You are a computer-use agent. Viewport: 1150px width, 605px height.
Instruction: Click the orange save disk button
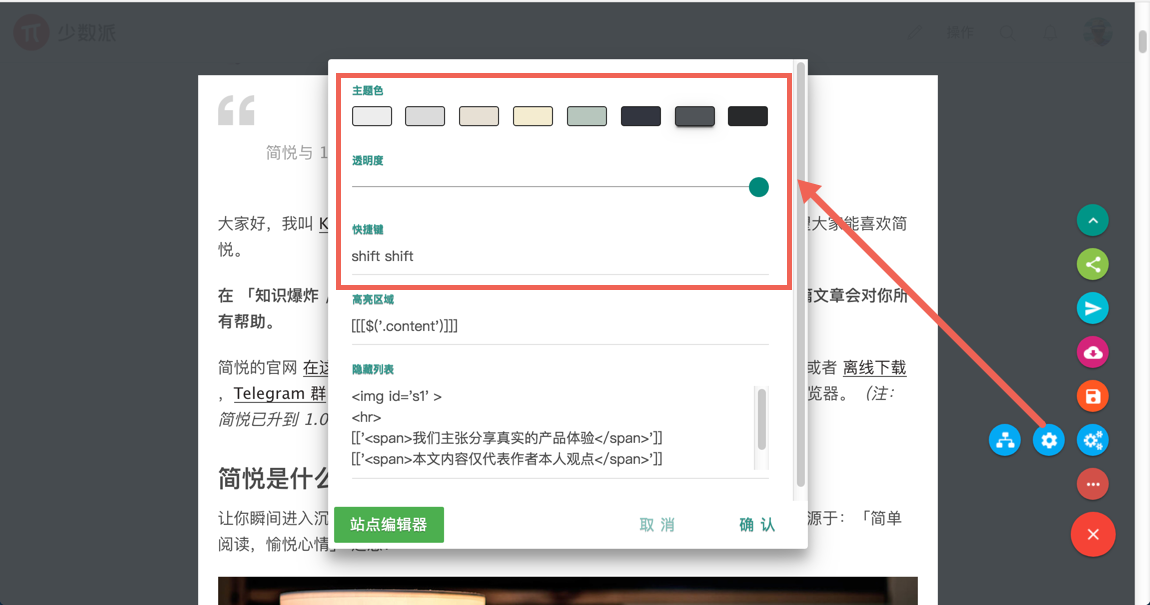[1092, 397]
